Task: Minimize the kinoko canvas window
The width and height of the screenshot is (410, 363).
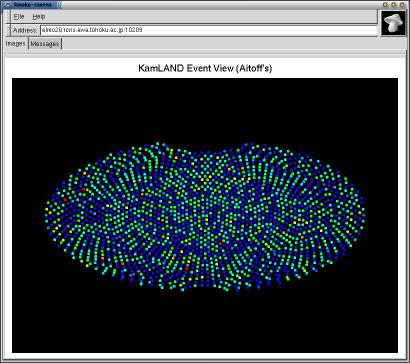Action: [x=385, y=5]
